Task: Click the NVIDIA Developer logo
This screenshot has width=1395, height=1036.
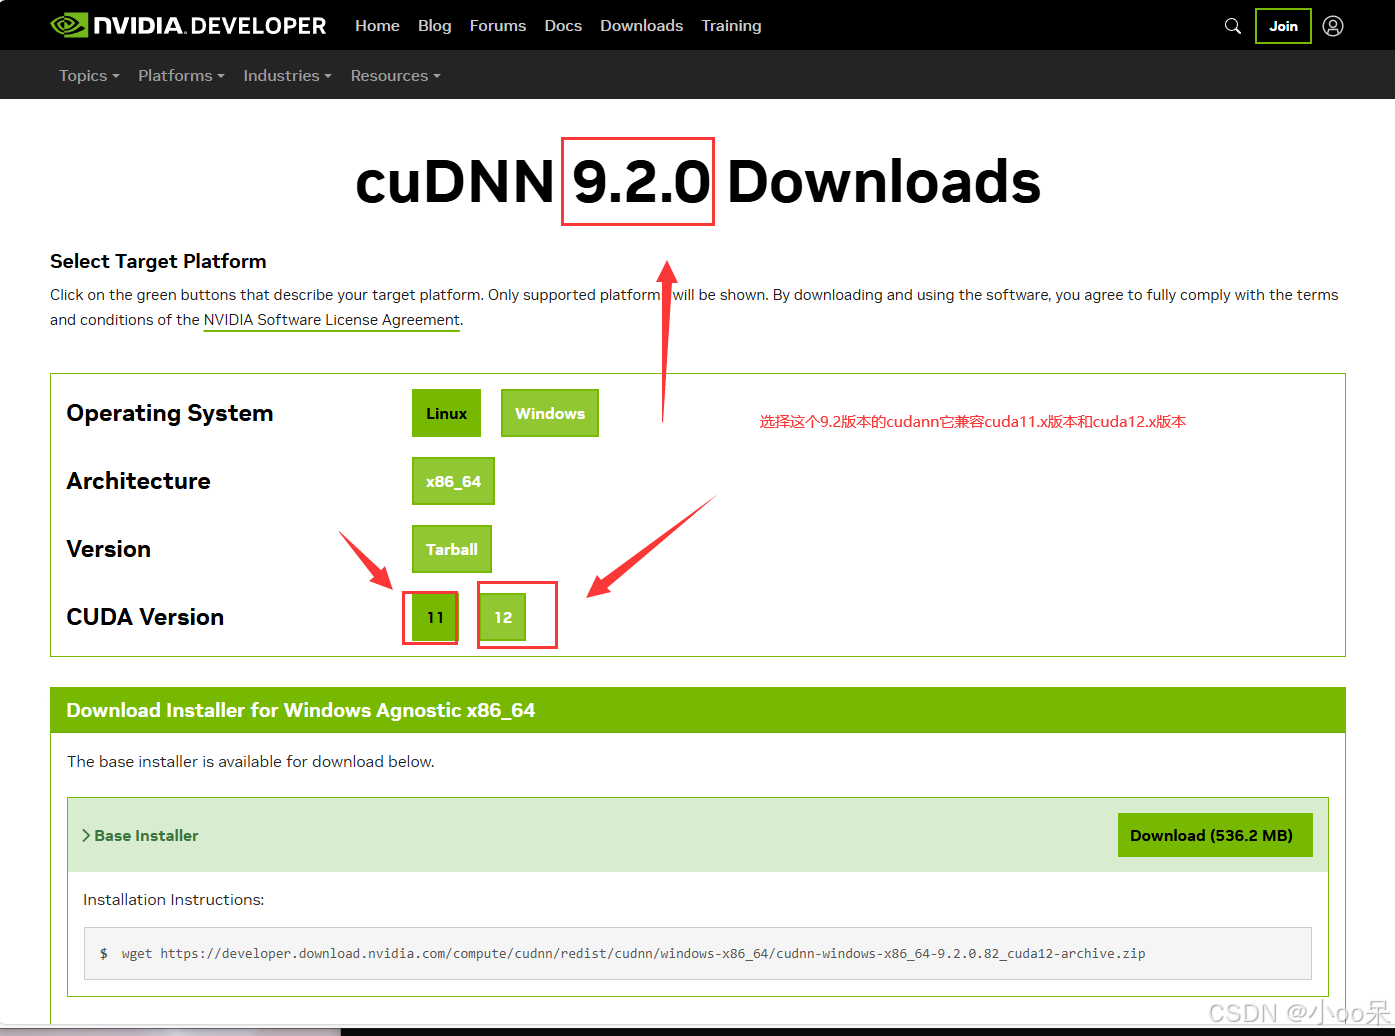Action: tap(188, 25)
